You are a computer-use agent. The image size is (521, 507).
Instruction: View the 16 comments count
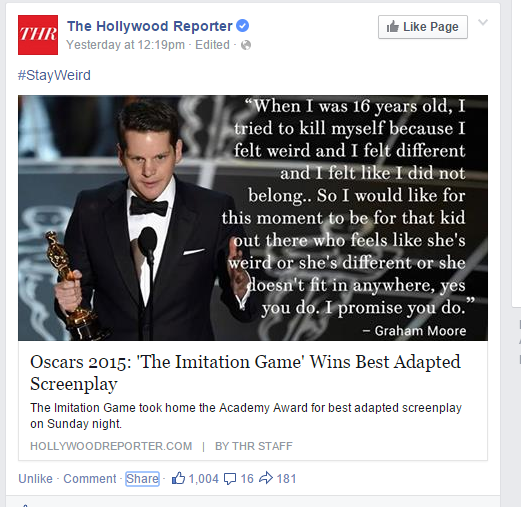click(247, 479)
